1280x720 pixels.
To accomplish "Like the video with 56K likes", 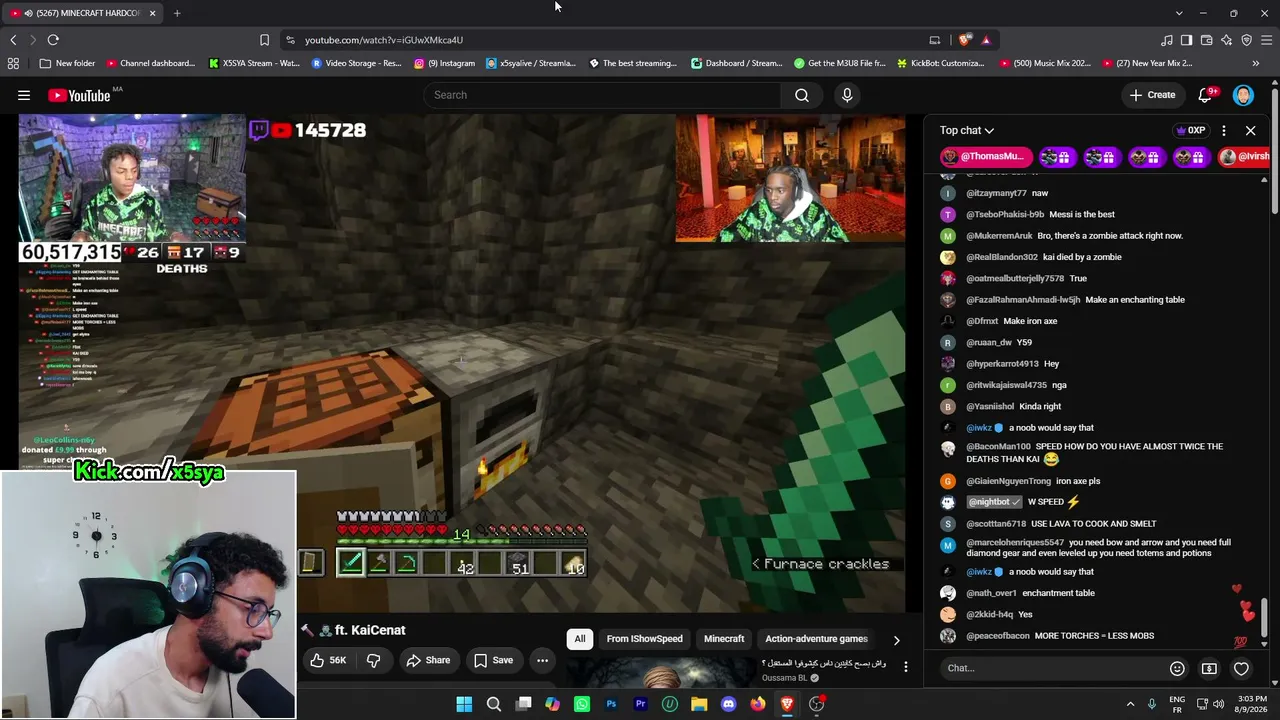I will tap(328, 660).
